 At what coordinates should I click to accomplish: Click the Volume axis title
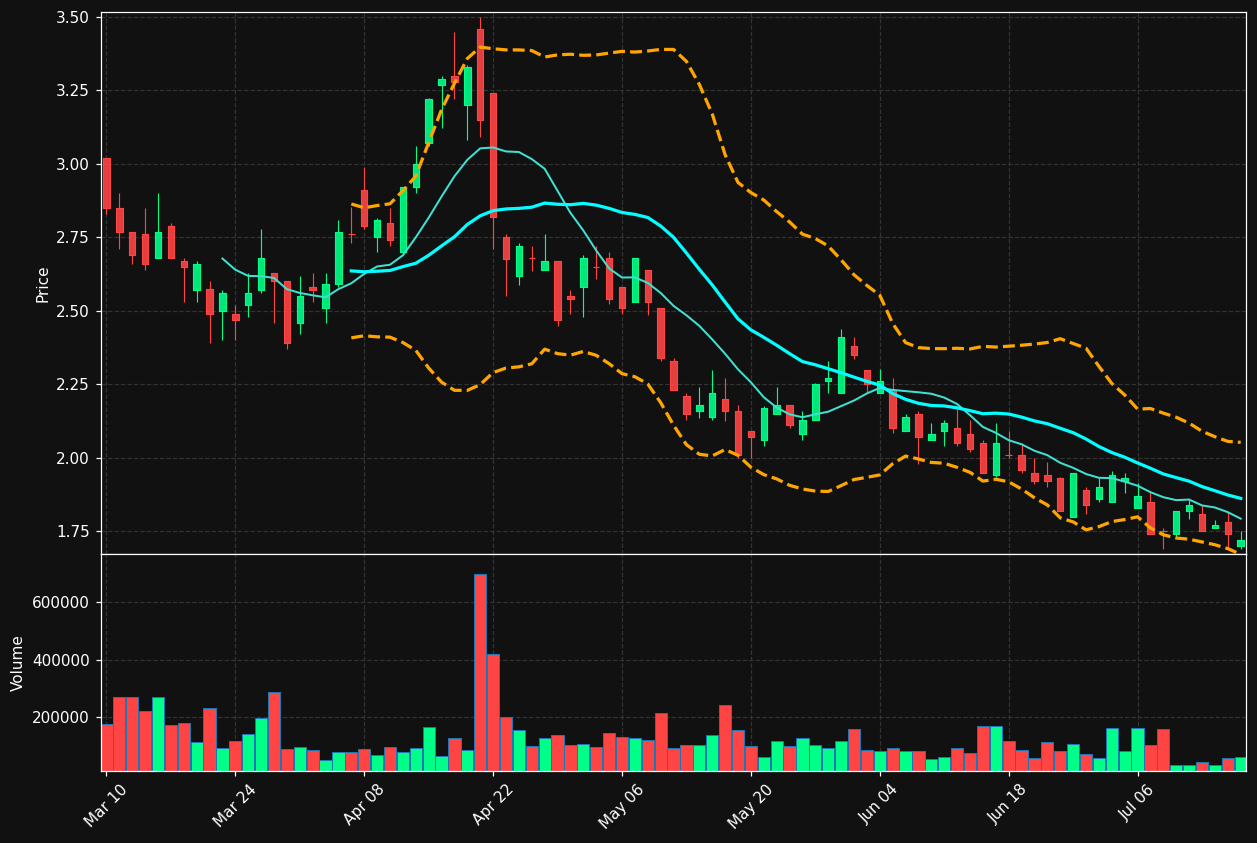click(18, 663)
